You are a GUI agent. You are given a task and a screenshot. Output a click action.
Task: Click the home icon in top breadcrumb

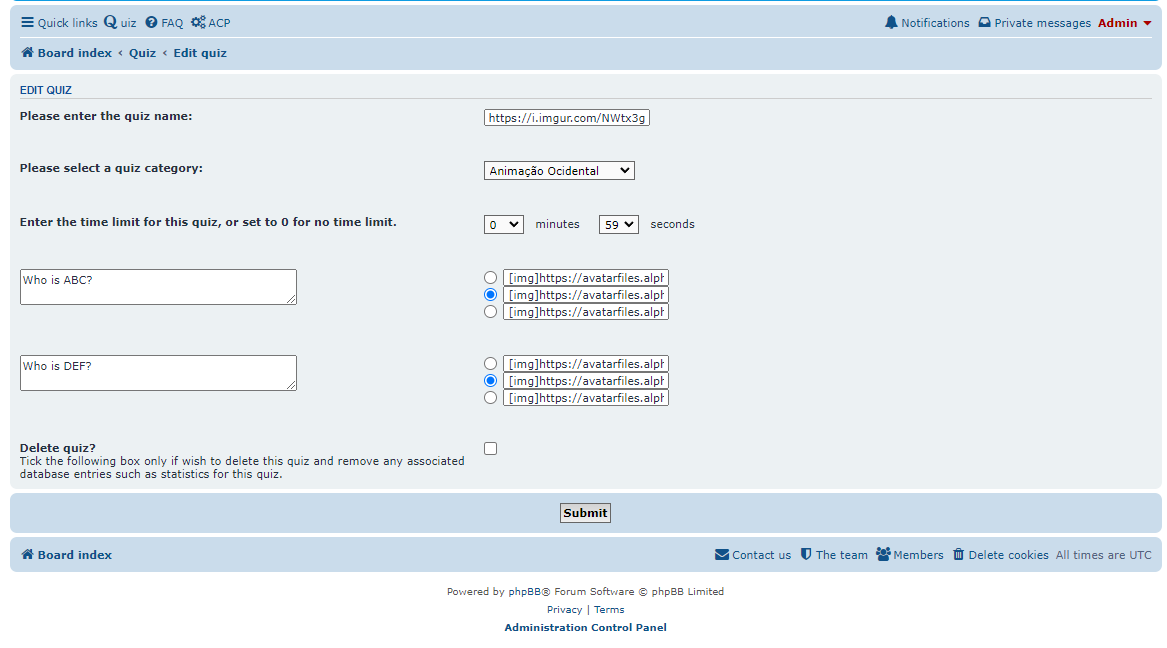click(28, 52)
